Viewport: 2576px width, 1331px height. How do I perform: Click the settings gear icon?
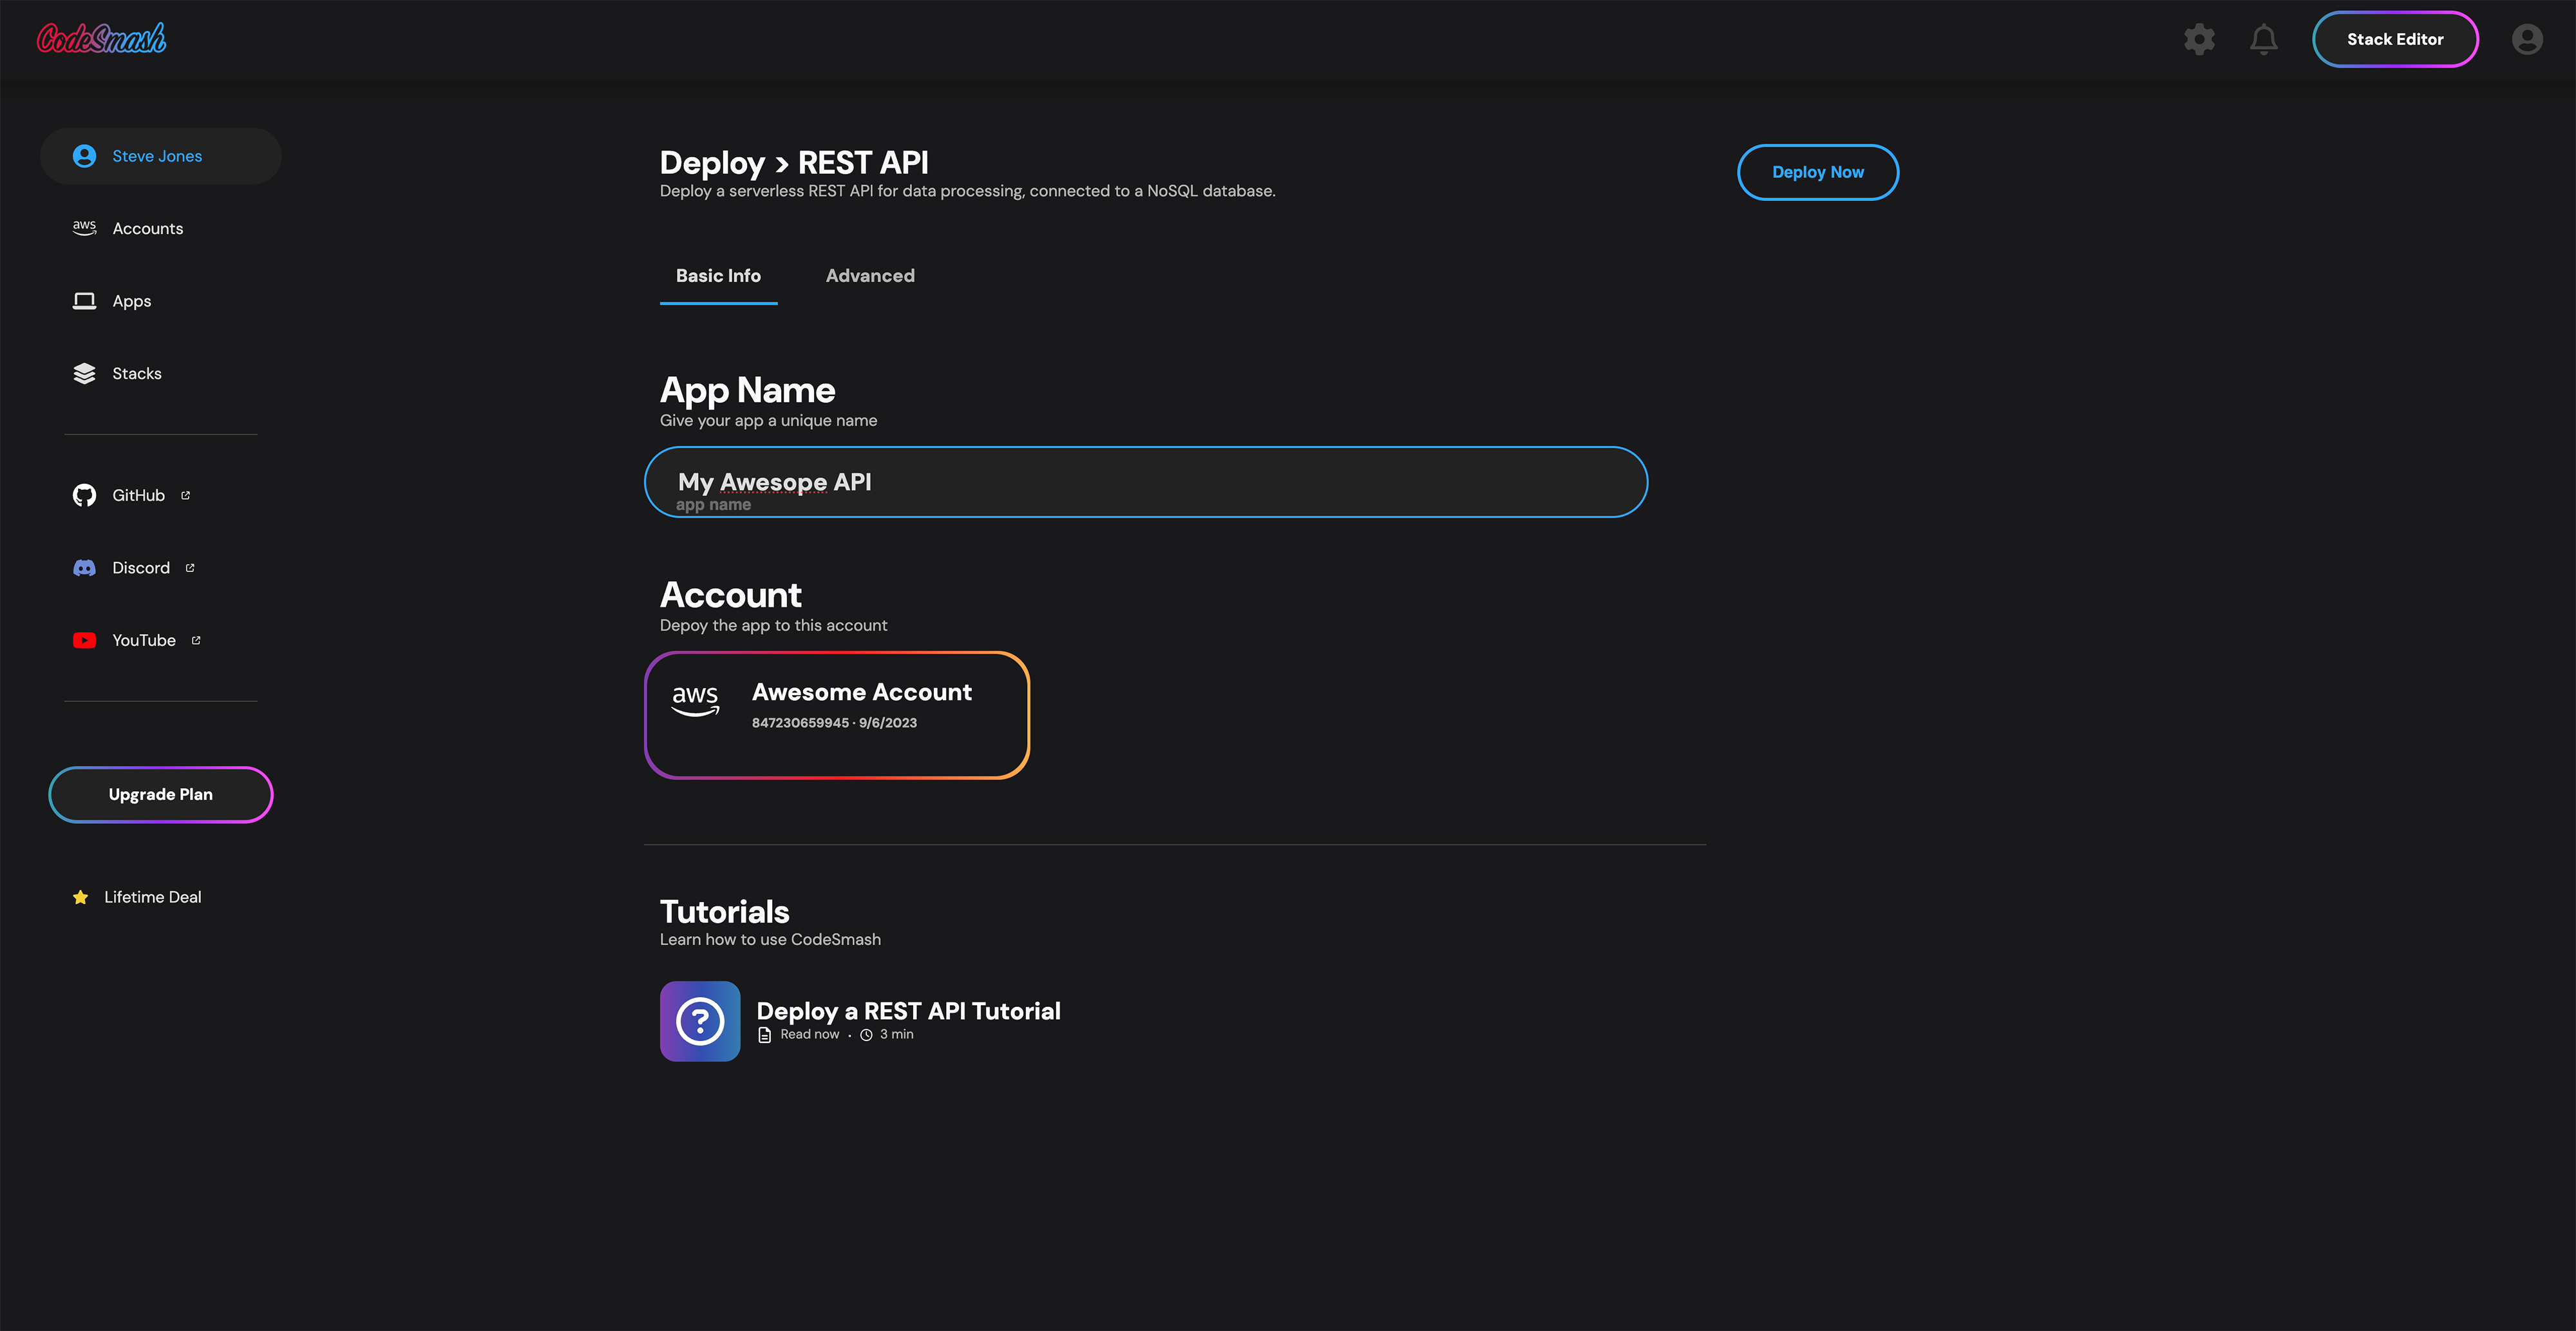click(x=2199, y=39)
